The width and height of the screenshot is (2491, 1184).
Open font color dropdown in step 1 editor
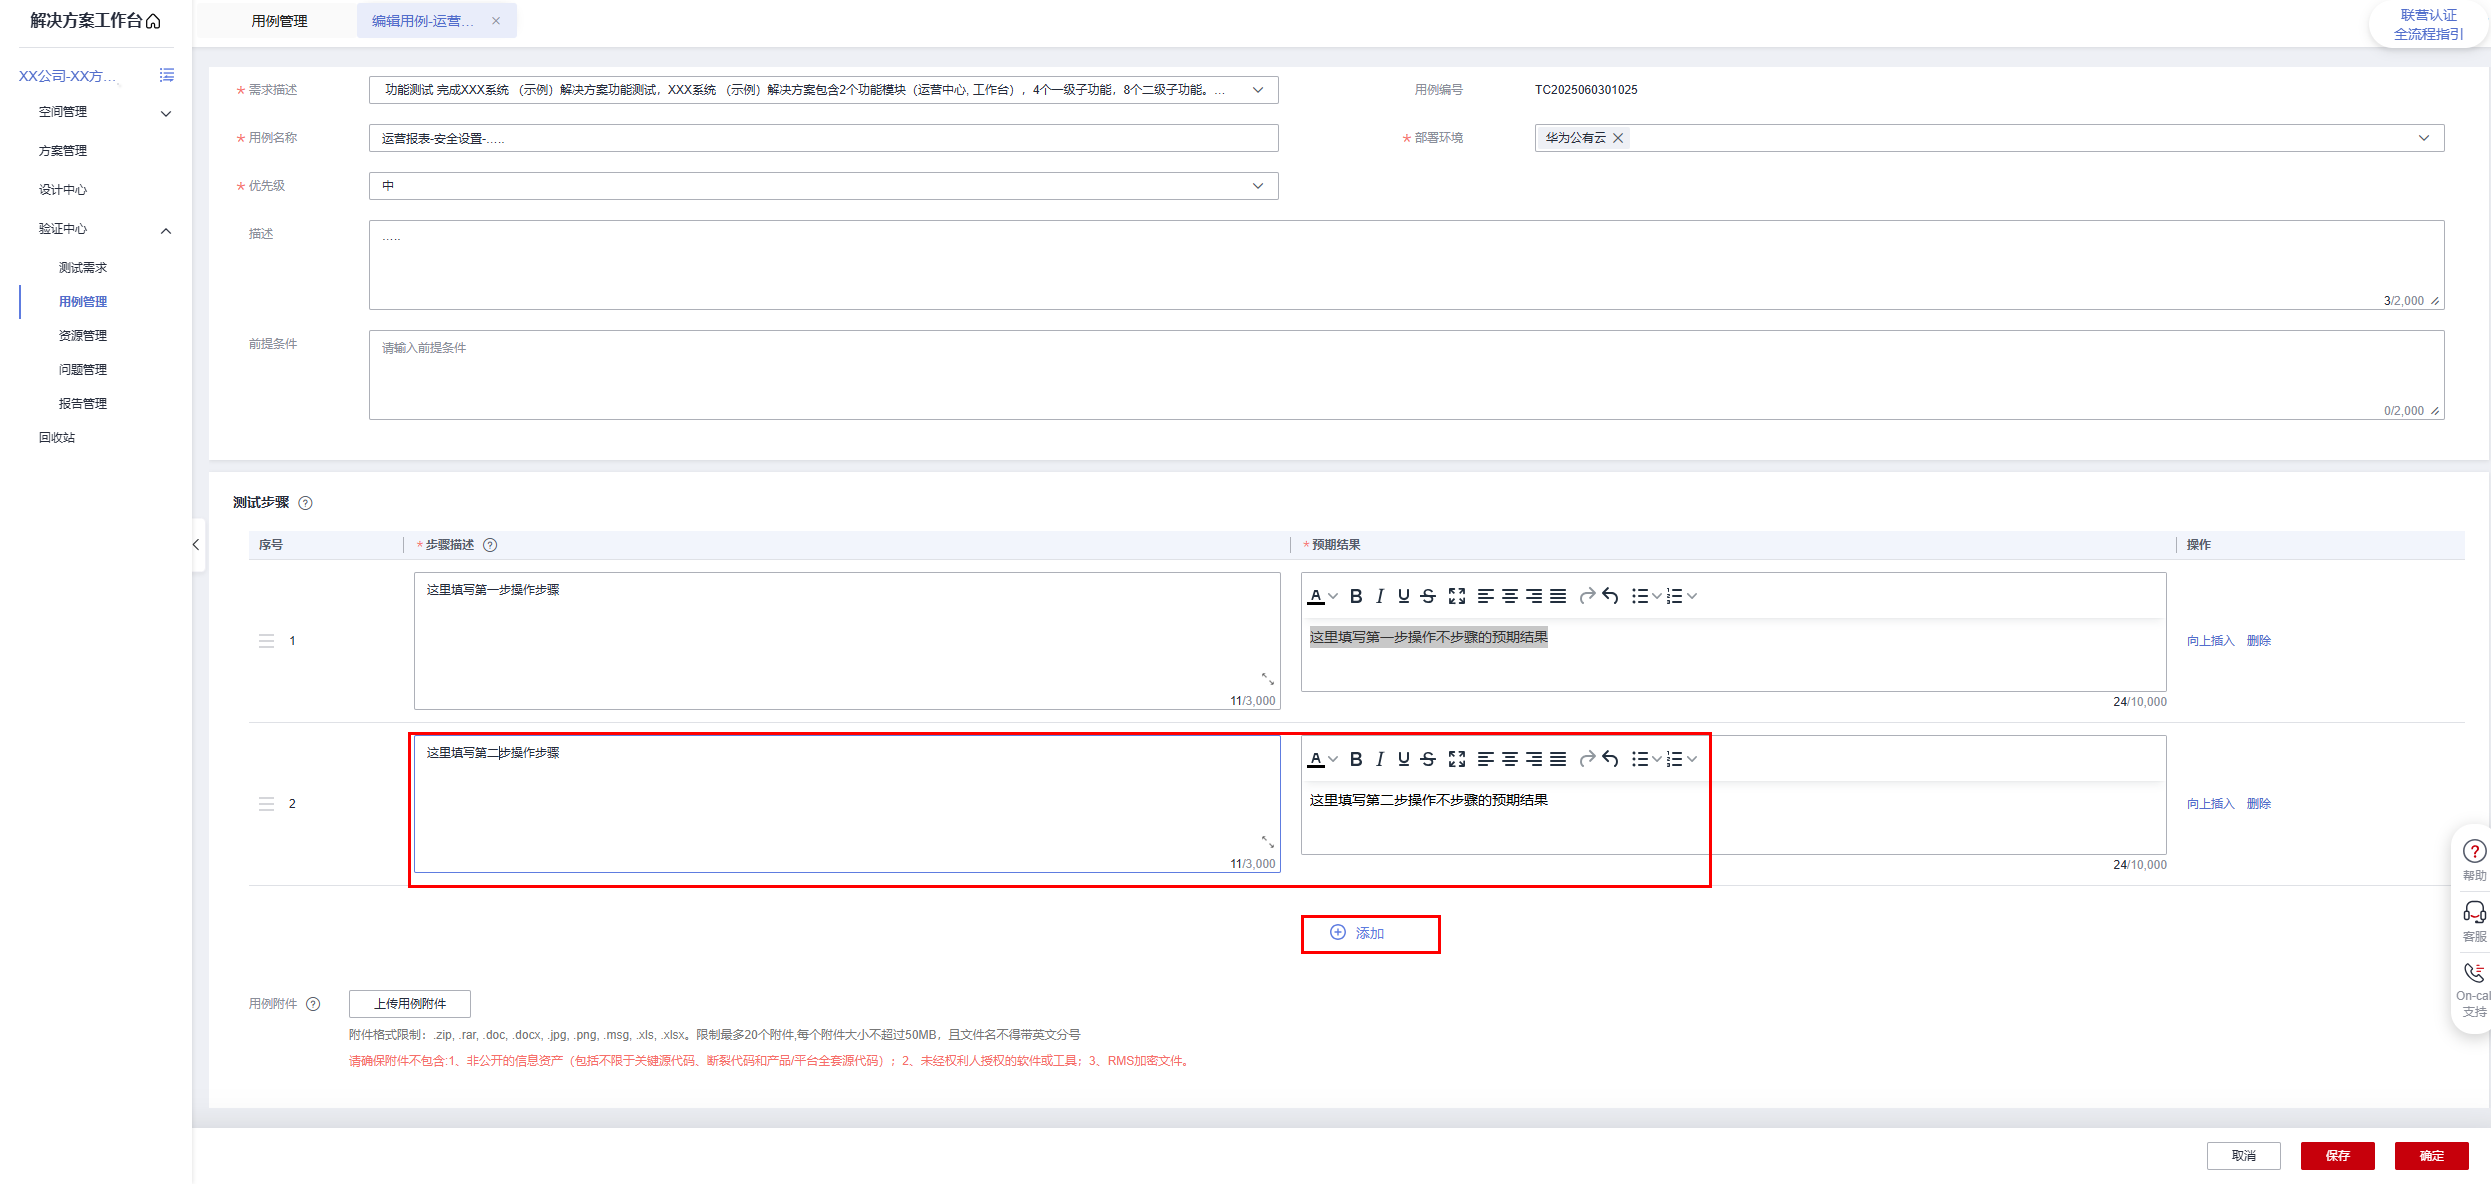point(1333,596)
